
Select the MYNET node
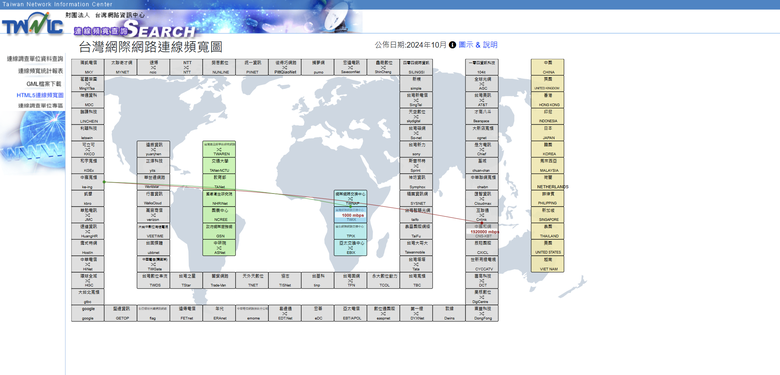(121, 67)
